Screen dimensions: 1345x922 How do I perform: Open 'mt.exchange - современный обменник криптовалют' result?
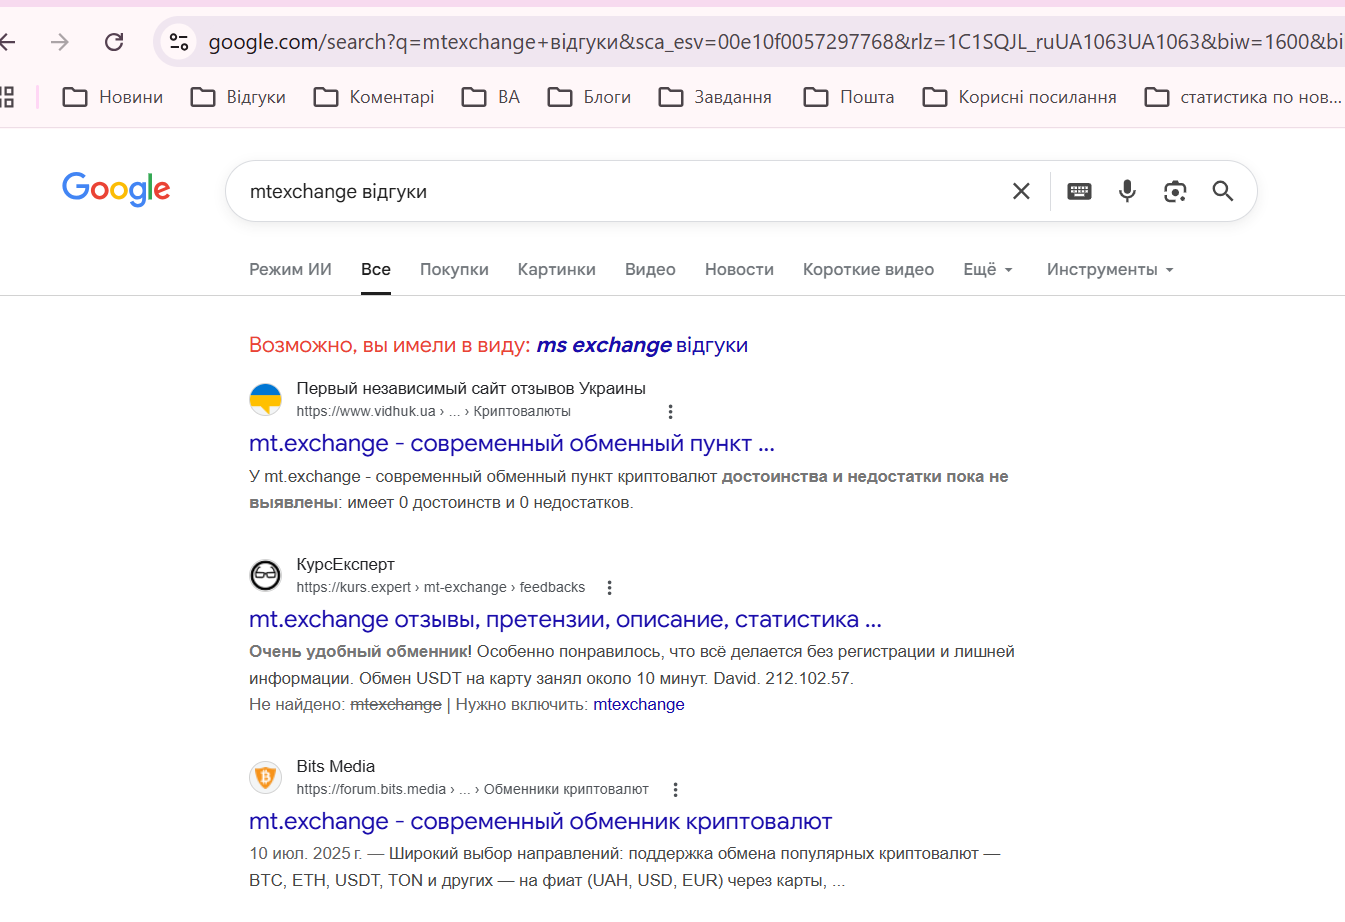point(540,821)
